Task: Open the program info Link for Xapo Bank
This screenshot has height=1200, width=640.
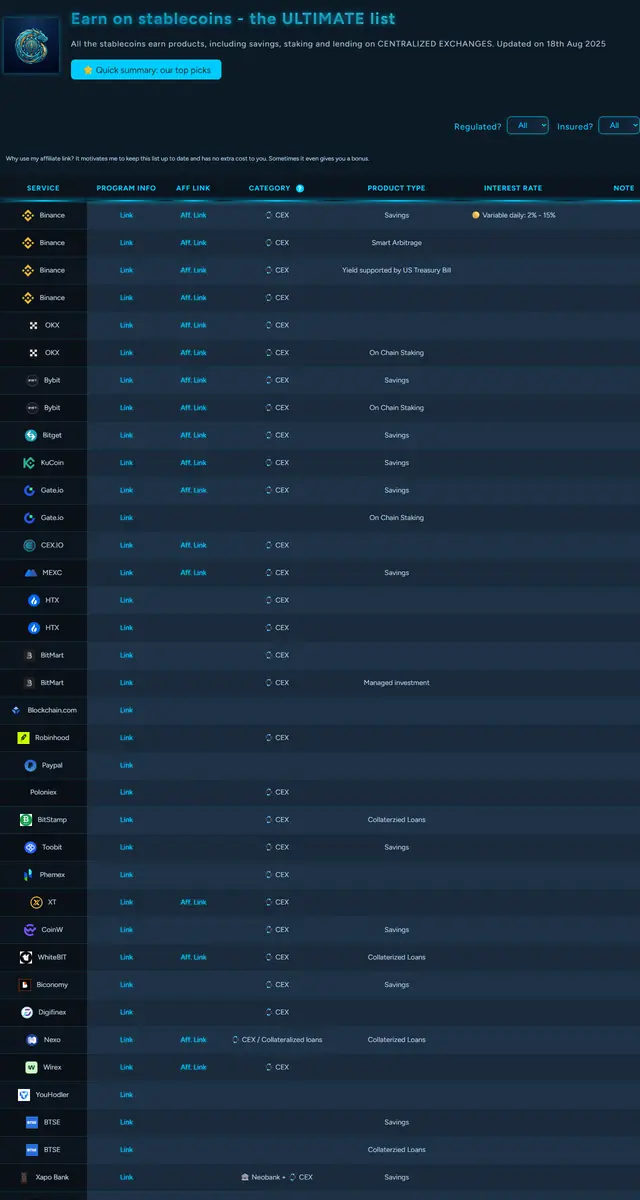Action: pos(126,1177)
